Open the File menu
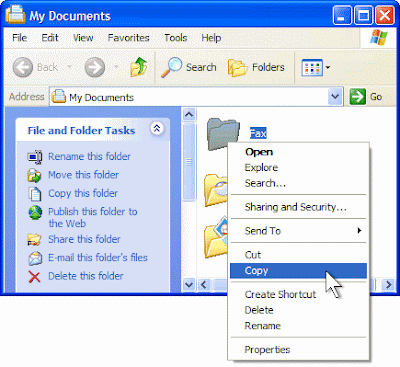Screen dimensions: 400x367 pos(19,38)
